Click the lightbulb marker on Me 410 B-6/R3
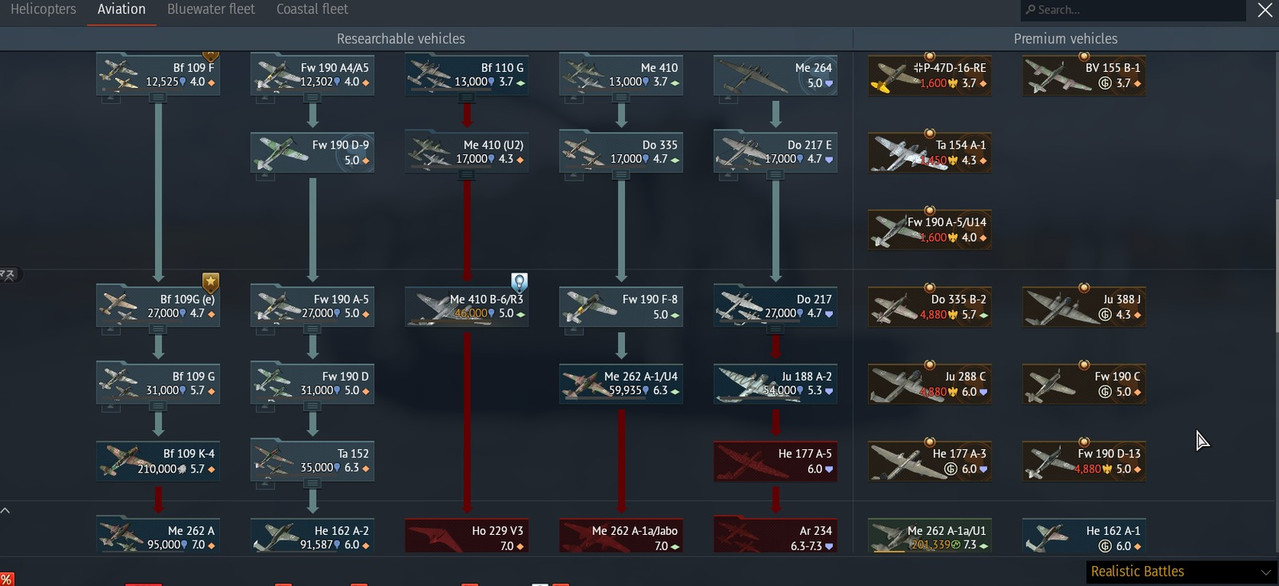Viewport: 1279px width, 586px height. click(x=519, y=282)
